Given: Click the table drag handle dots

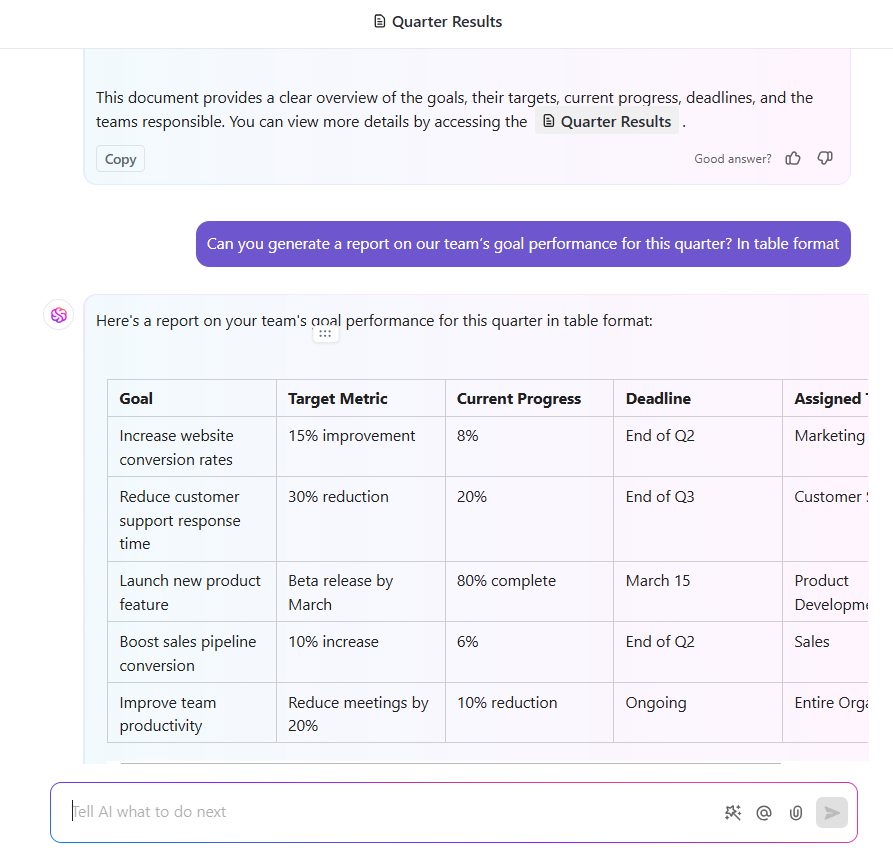Looking at the screenshot, I should (x=325, y=334).
